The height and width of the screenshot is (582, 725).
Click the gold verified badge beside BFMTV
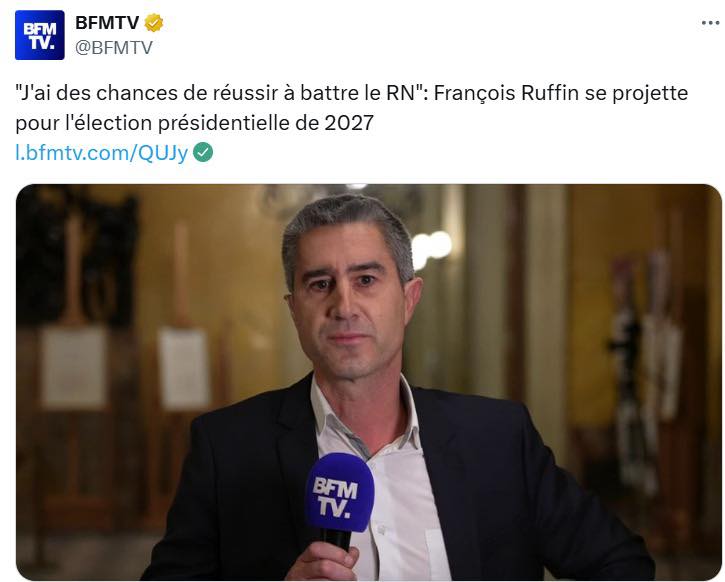(x=154, y=23)
